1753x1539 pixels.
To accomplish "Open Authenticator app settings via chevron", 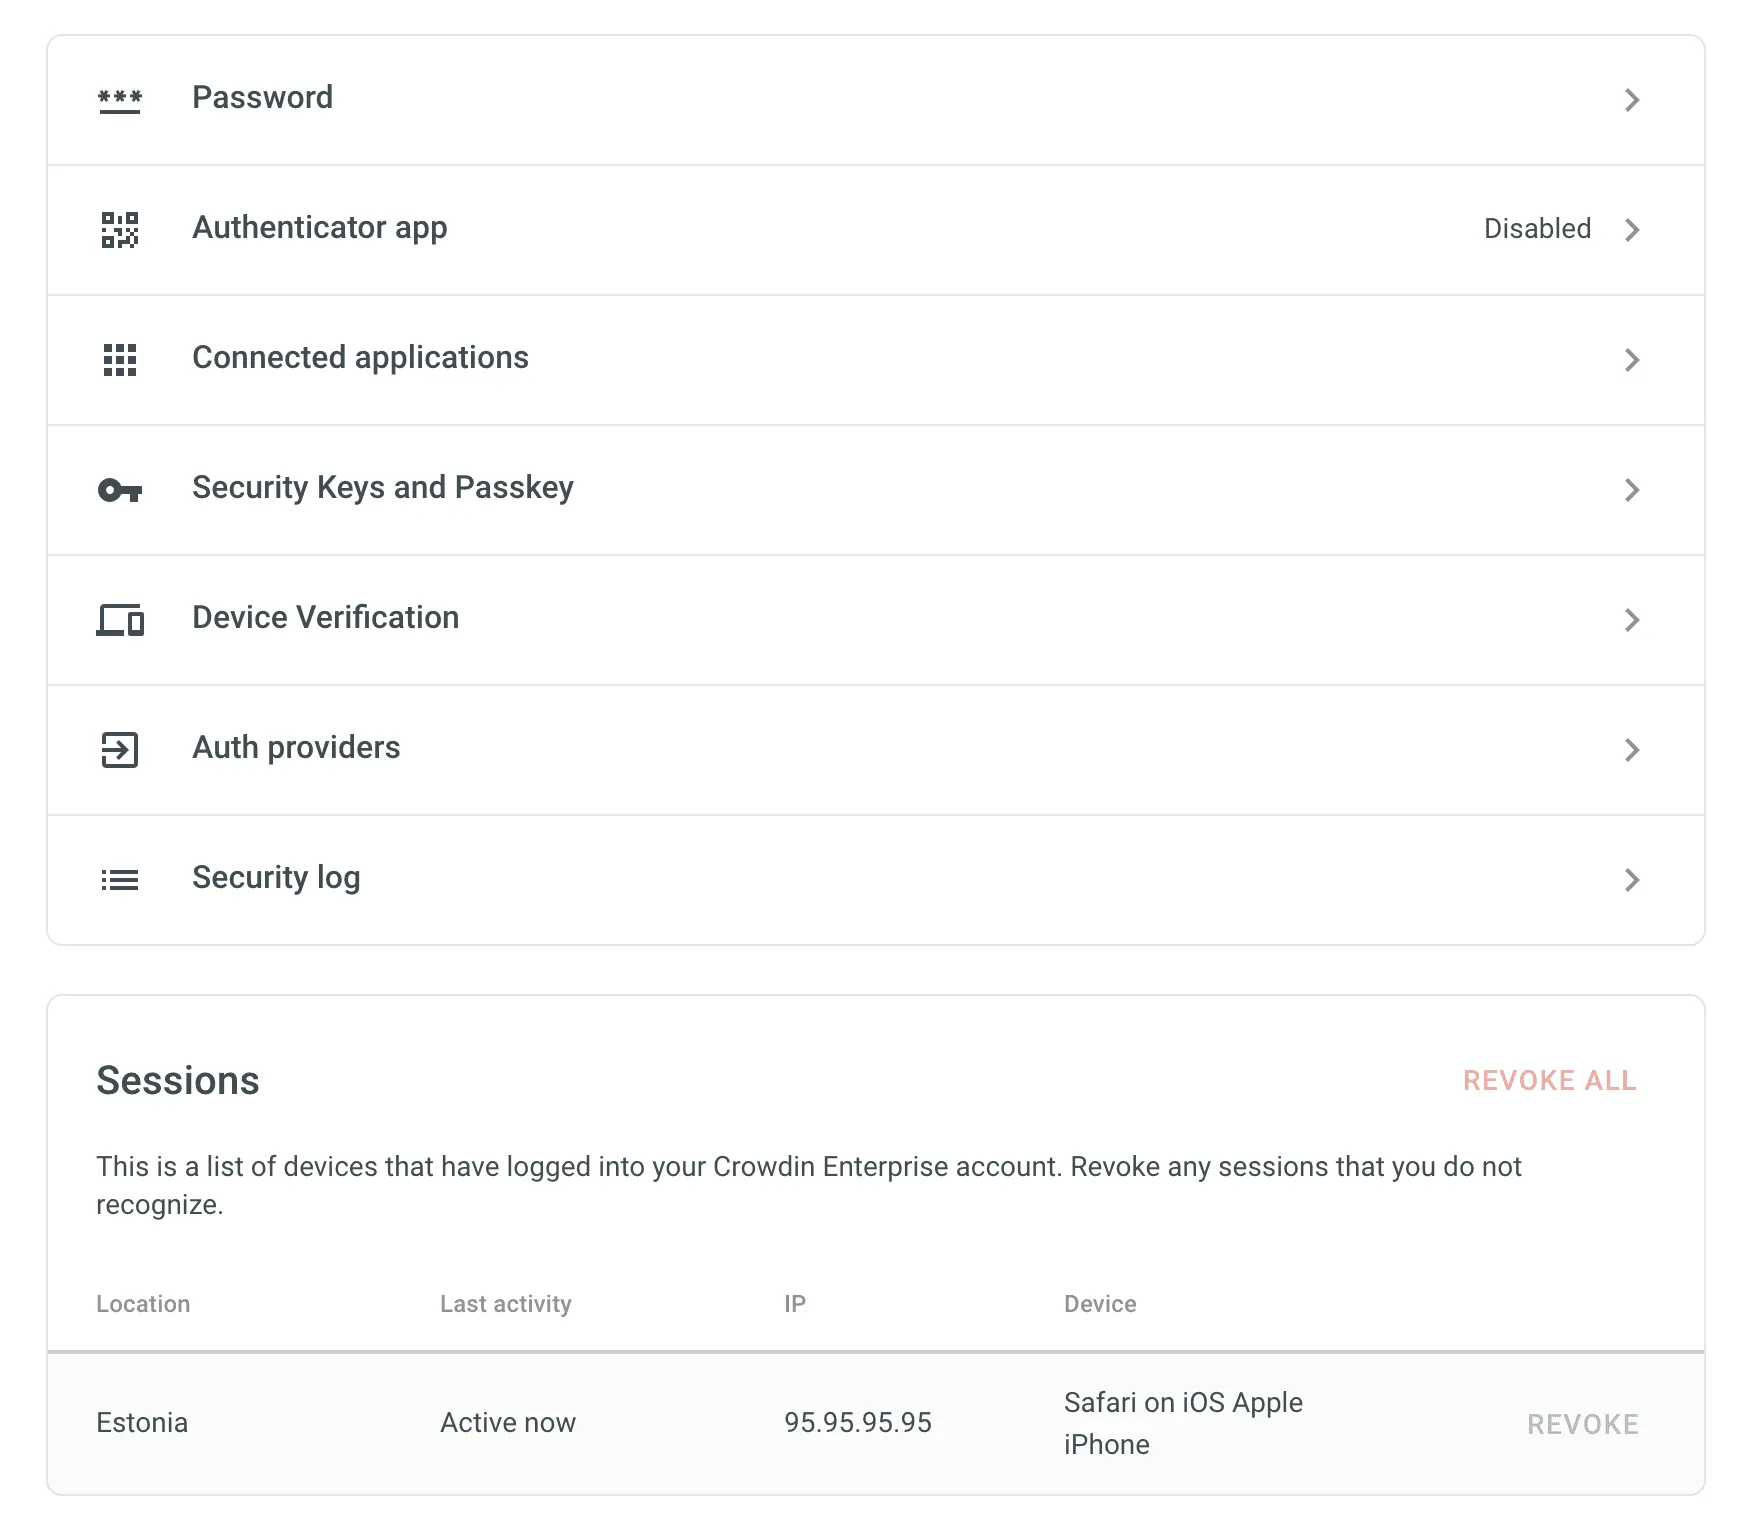I will click(x=1632, y=230).
